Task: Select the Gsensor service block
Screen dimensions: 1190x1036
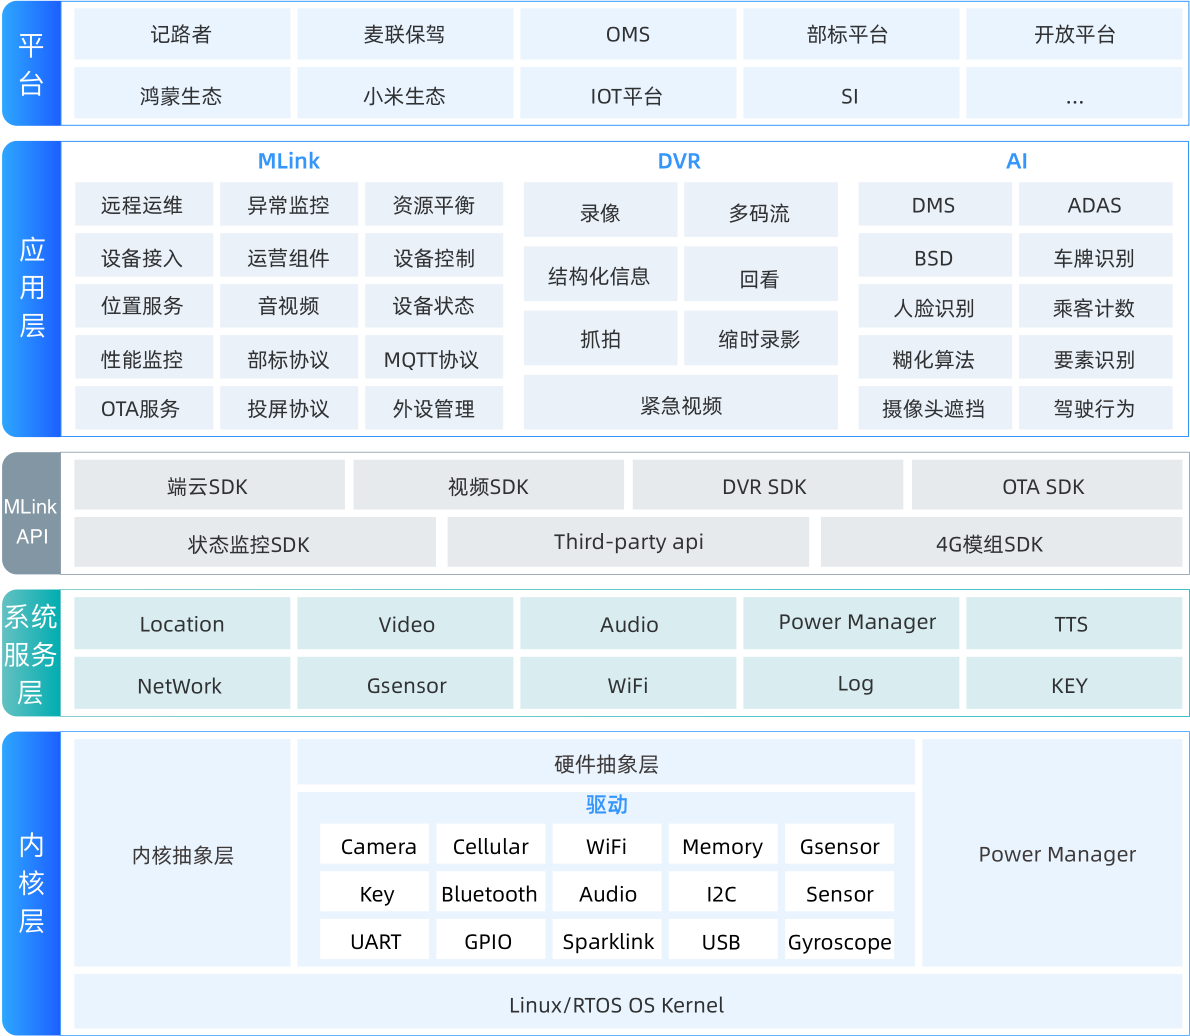Action: 405,685
